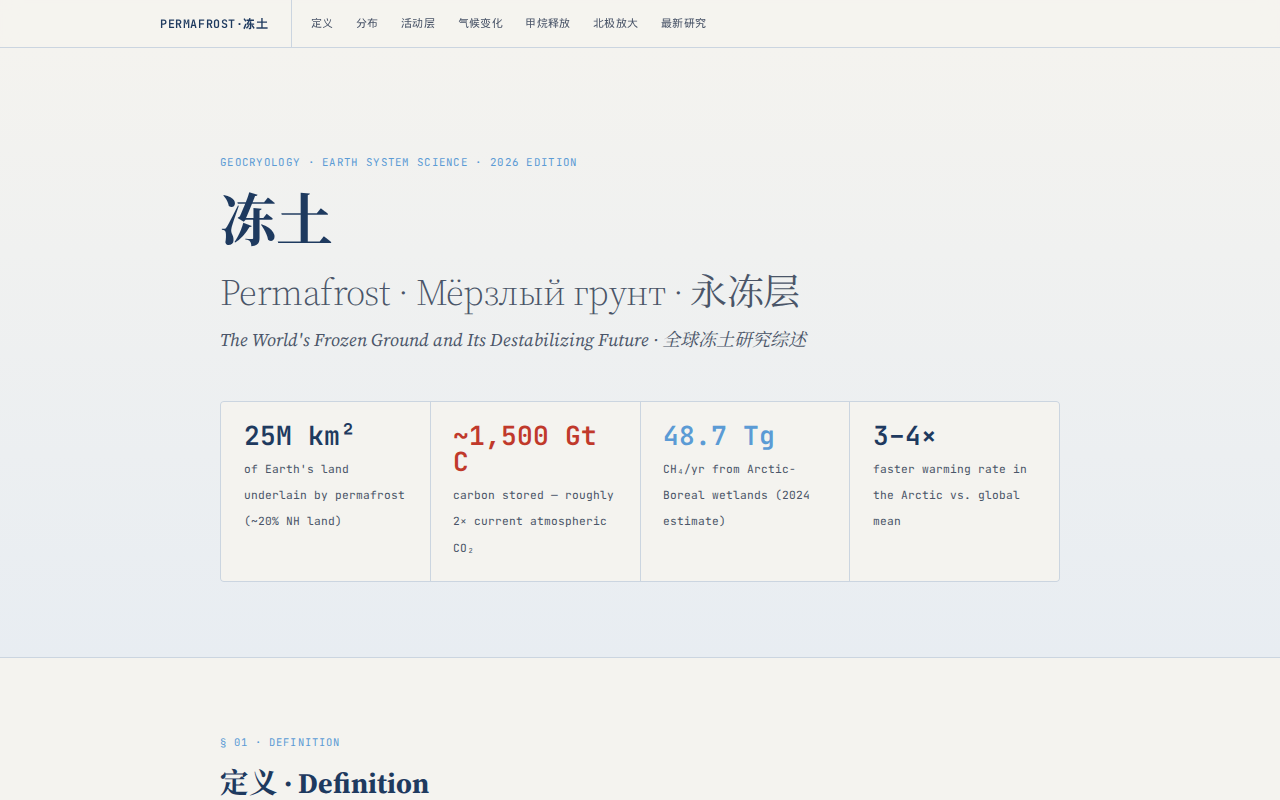The image size is (1280, 800).
Task: Click the italic tagline The World's Frozen Ground
Action: tap(434, 340)
